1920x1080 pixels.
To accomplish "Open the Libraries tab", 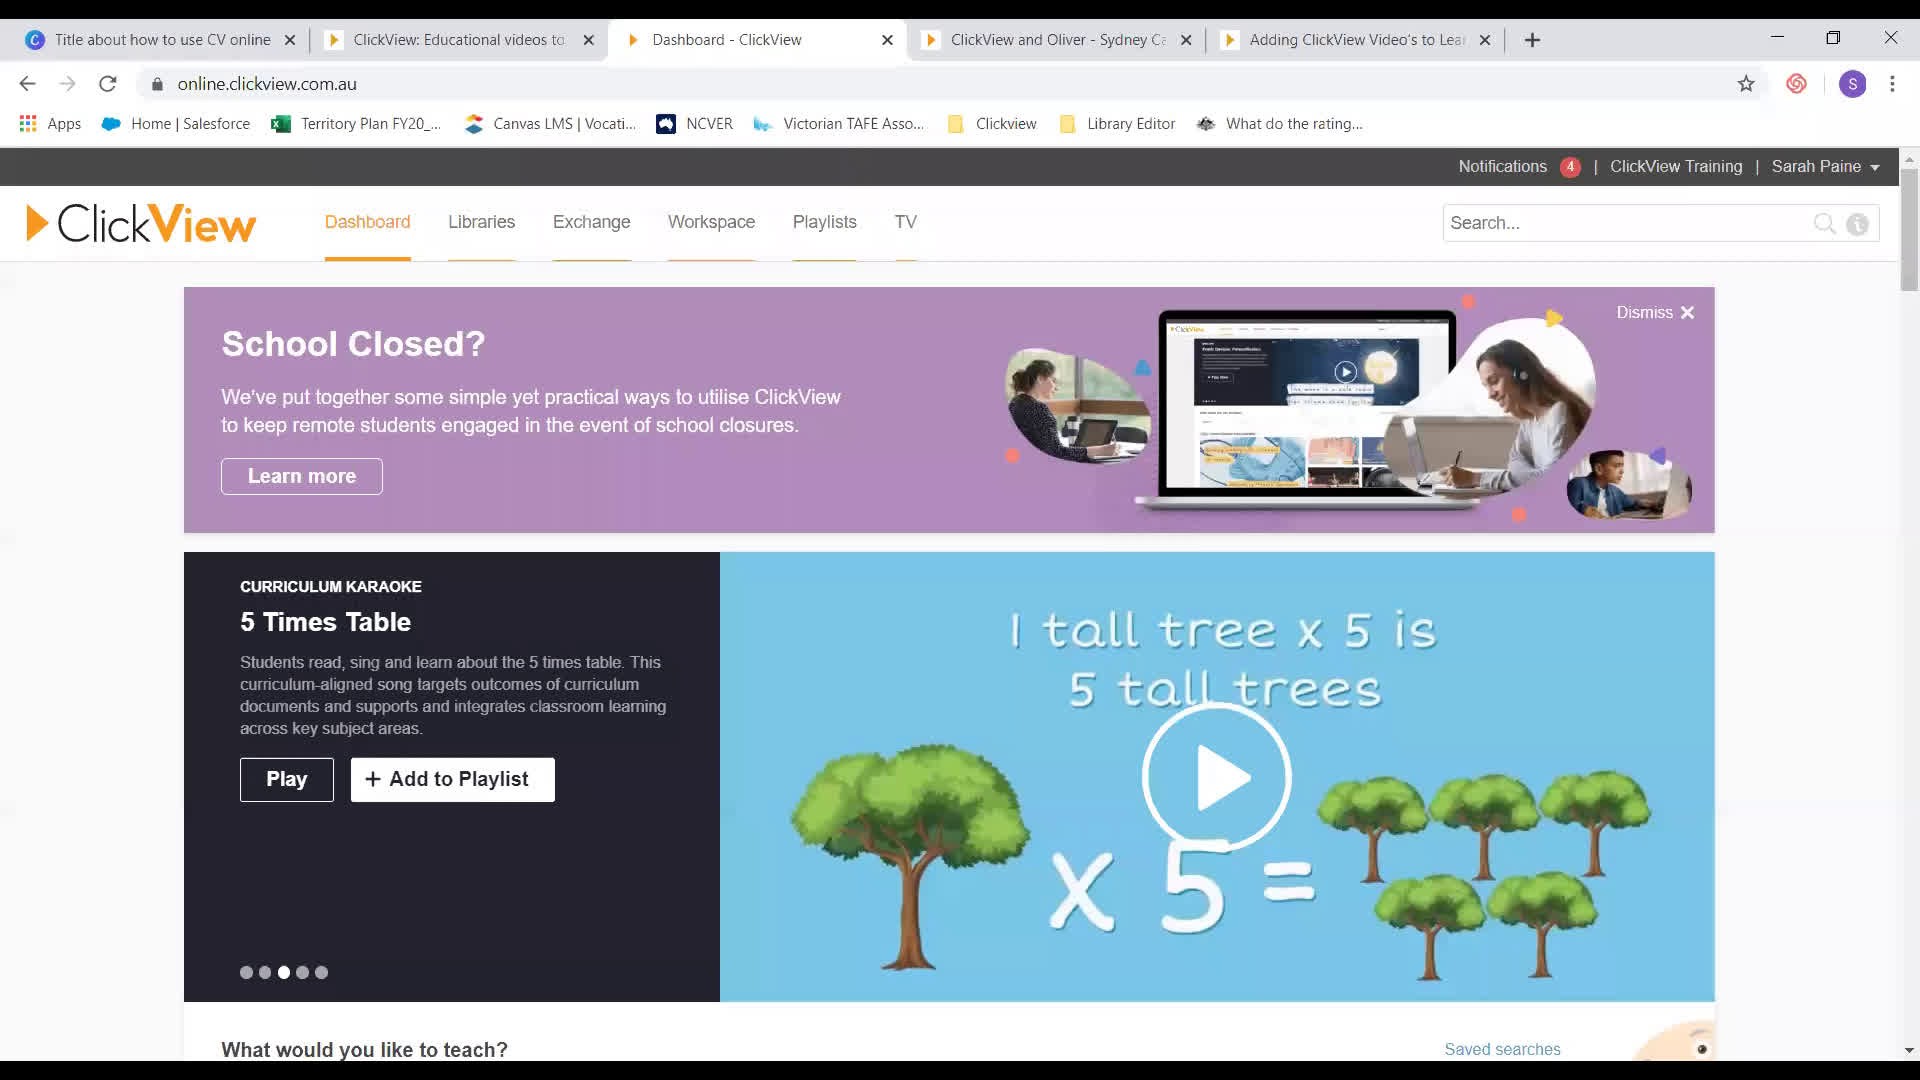I will pyautogui.click(x=481, y=222).
